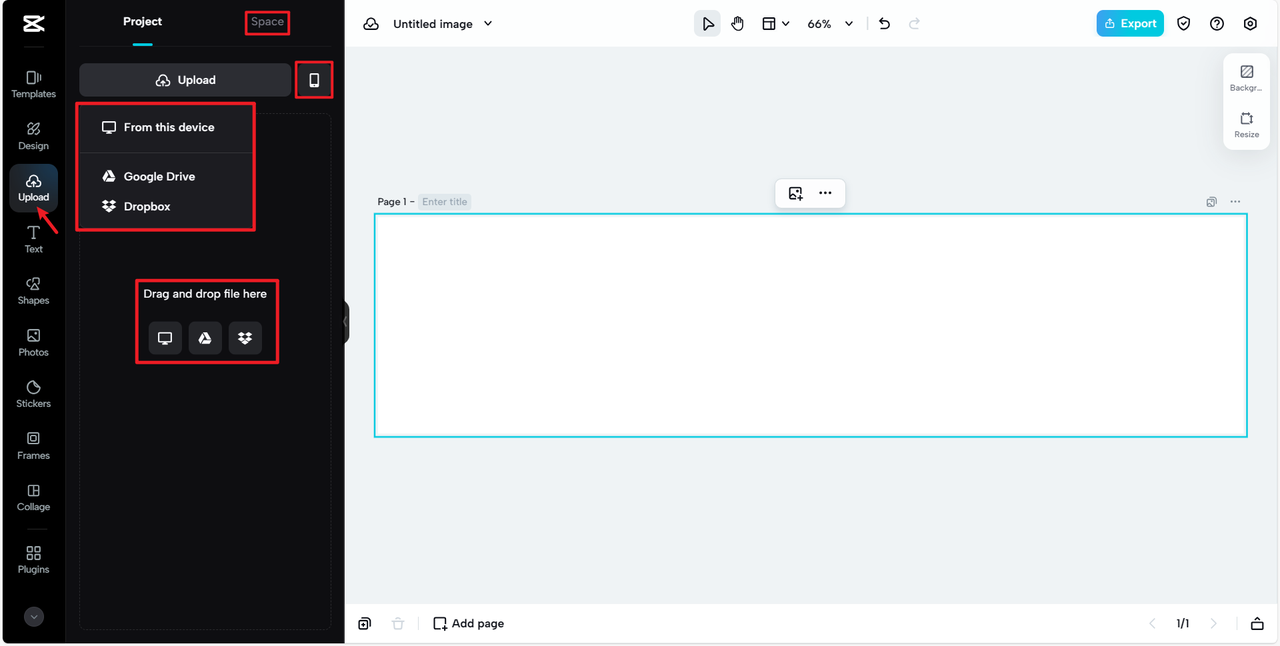Expand more sidebar items with down chevron

(x=34, y=617)
